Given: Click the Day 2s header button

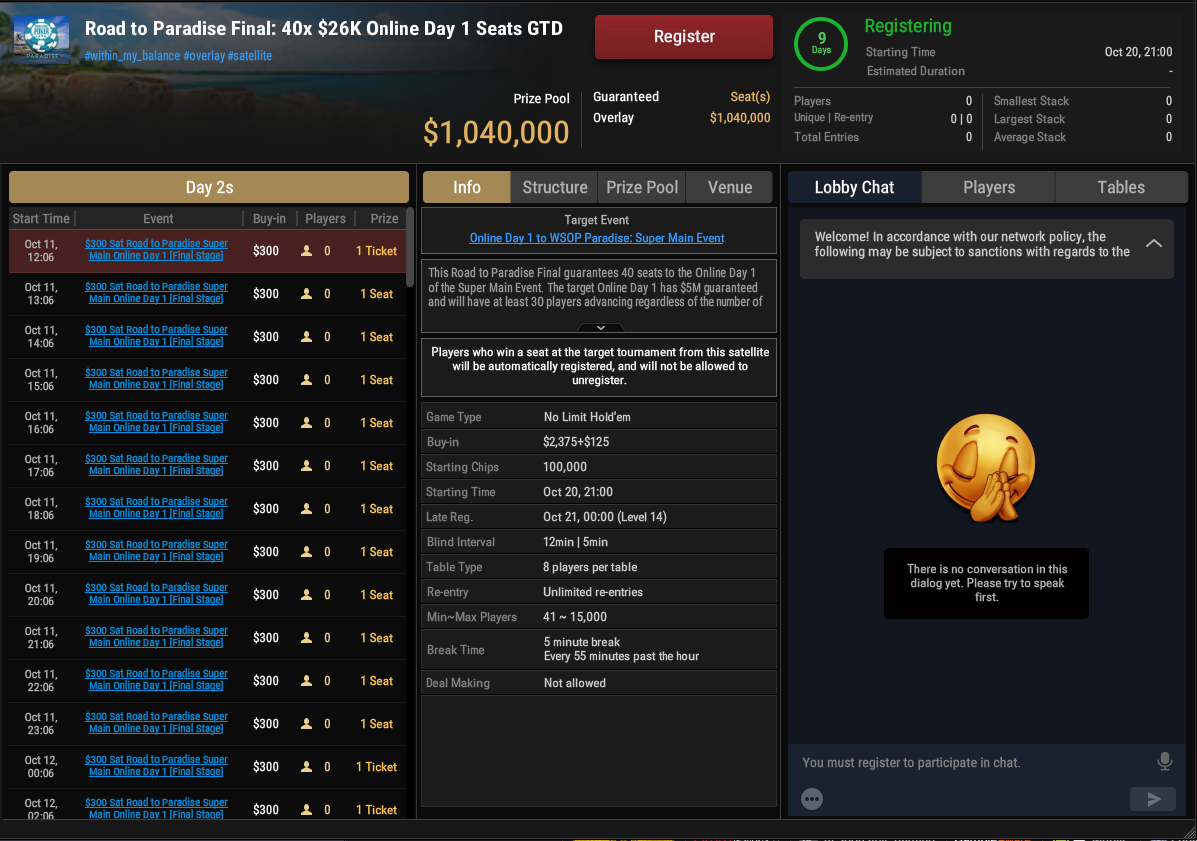Looking at the screenshot, I should tap(209, 187).
